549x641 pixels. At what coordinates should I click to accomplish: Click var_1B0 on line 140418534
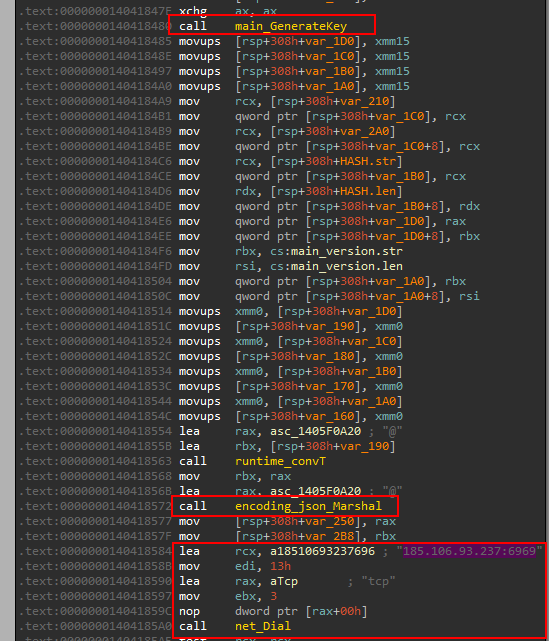pos(371,371)
